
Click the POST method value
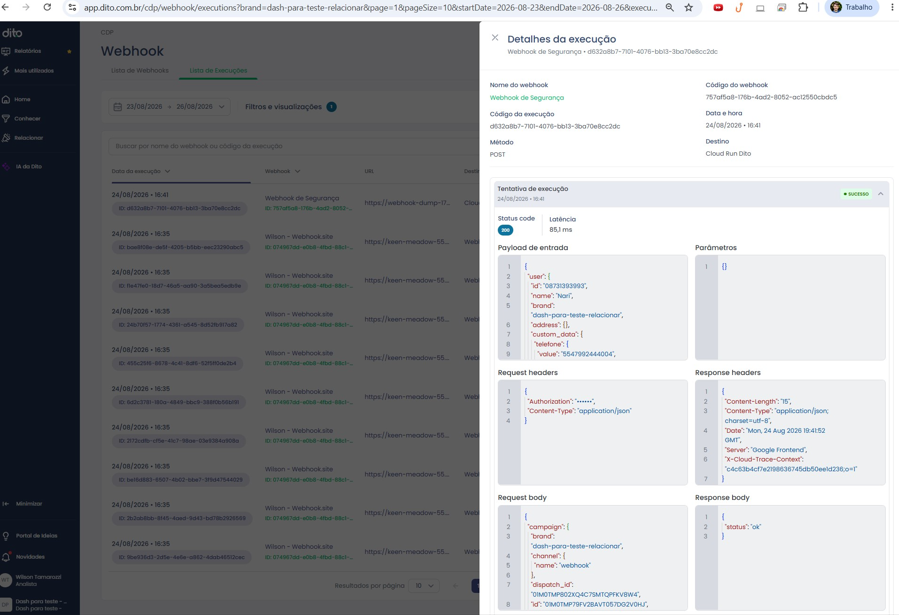tap(498, 155)
